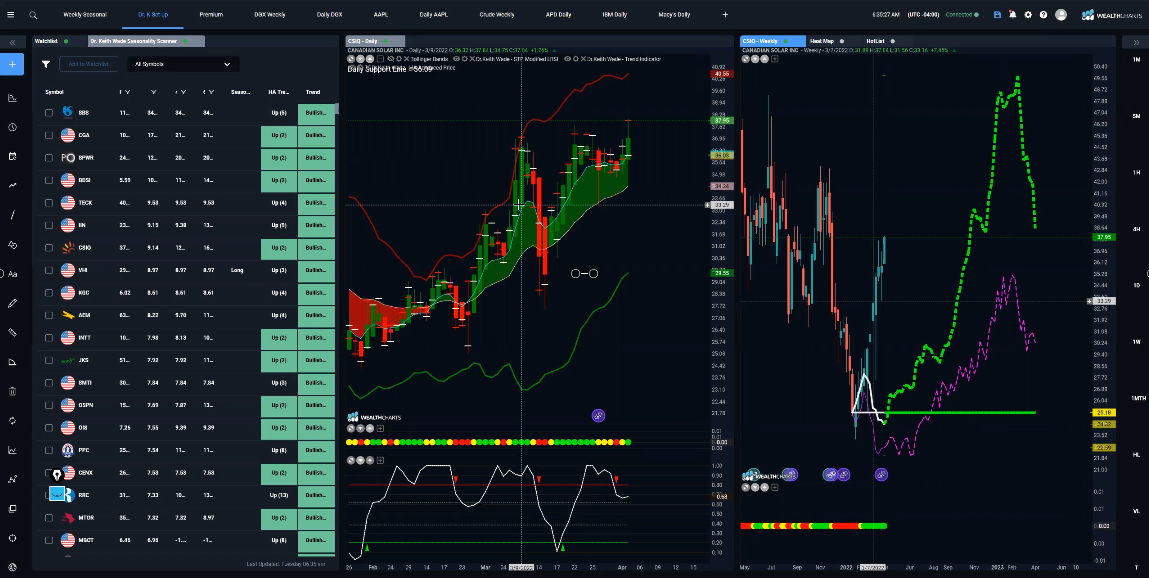
Task: Select the pencil drawing tool
Action: 12,303
